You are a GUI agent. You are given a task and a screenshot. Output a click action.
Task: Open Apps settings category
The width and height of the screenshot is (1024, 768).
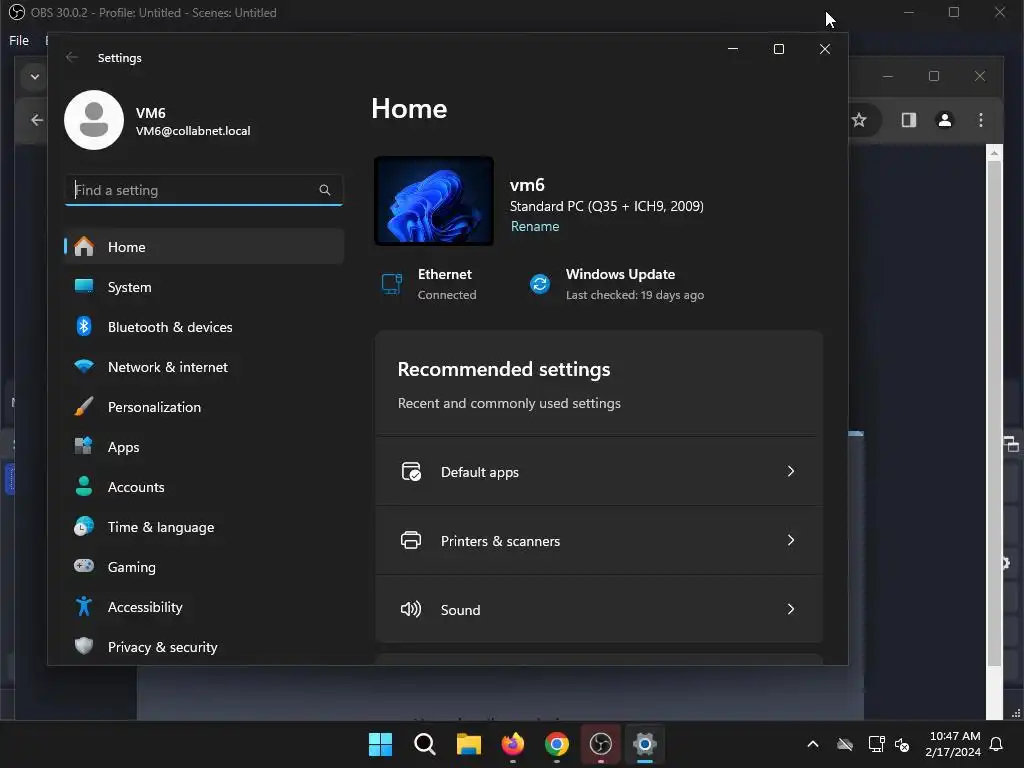click(204, 447)
